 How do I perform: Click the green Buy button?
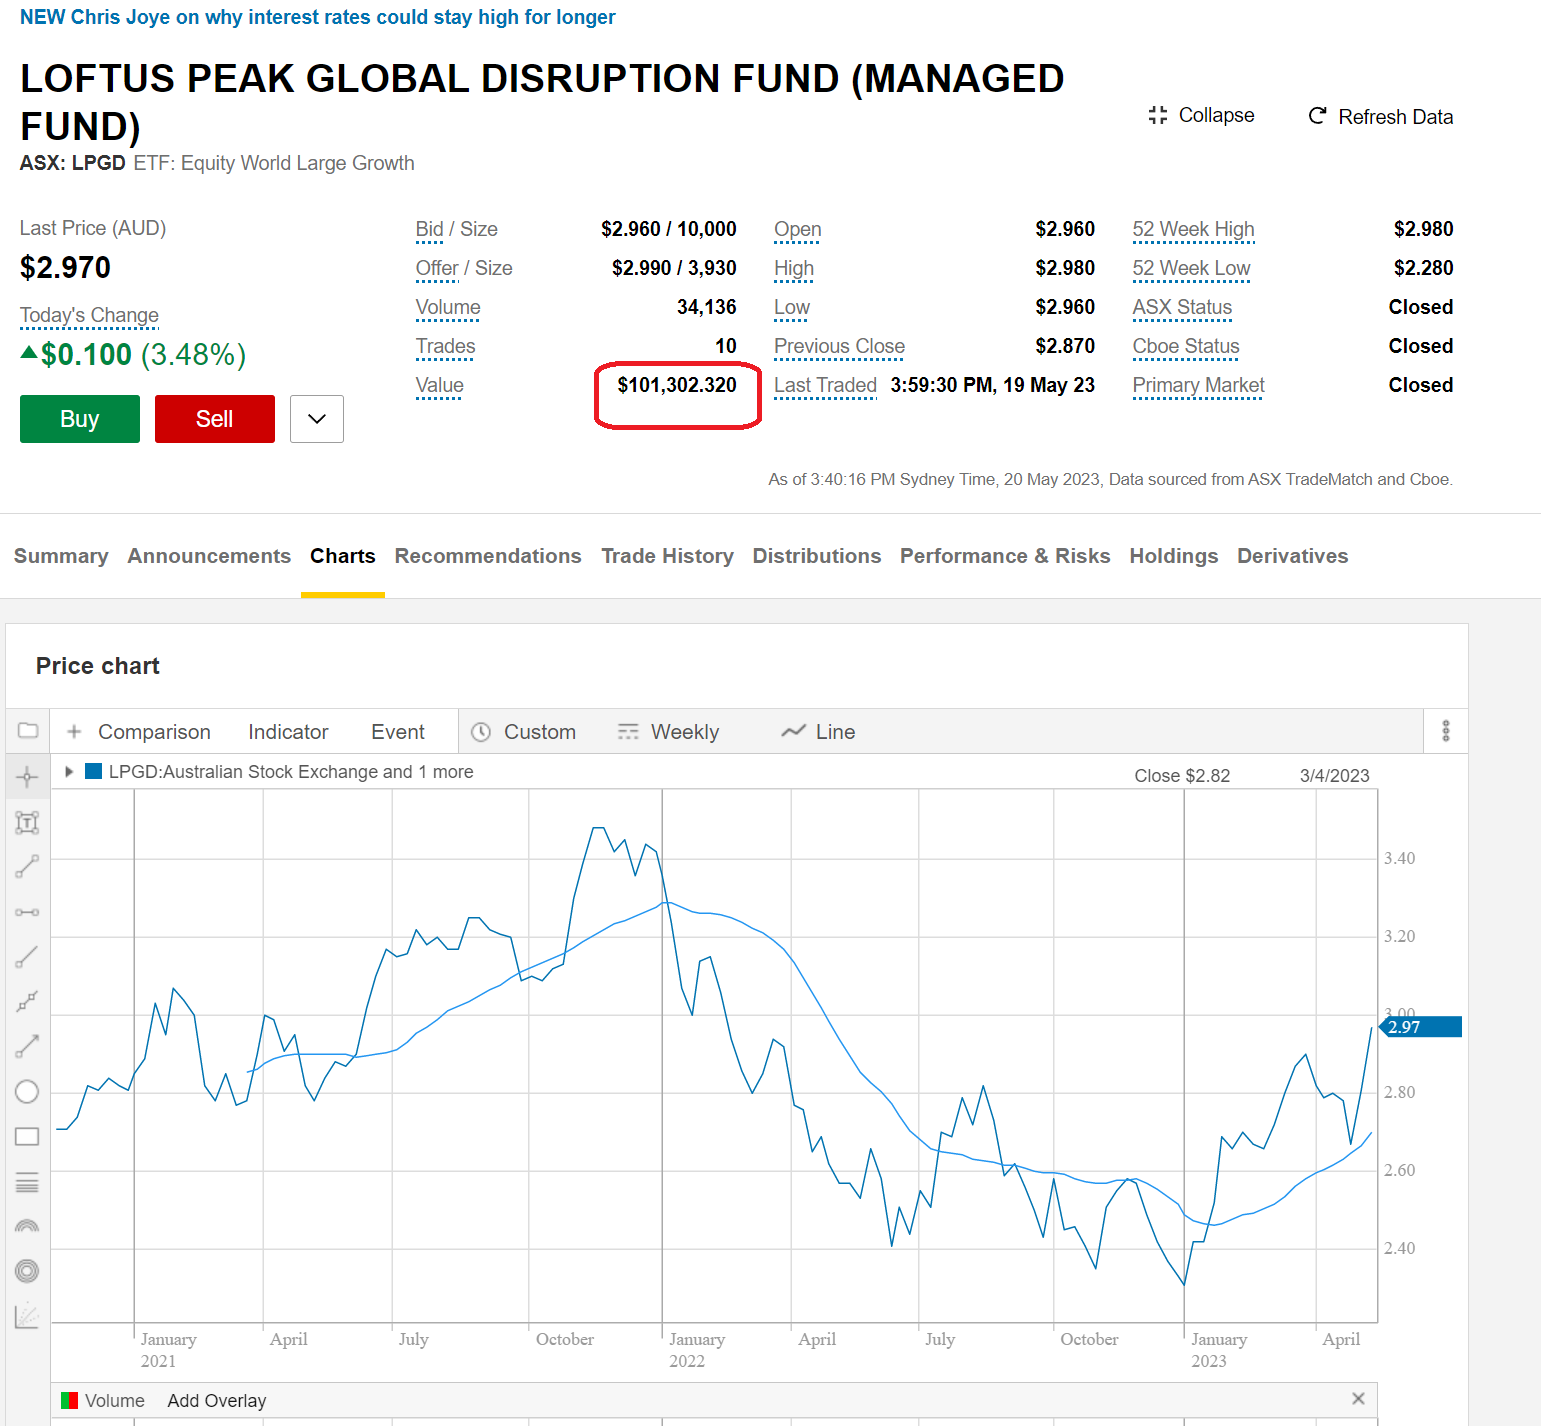[x=80, y=419]
